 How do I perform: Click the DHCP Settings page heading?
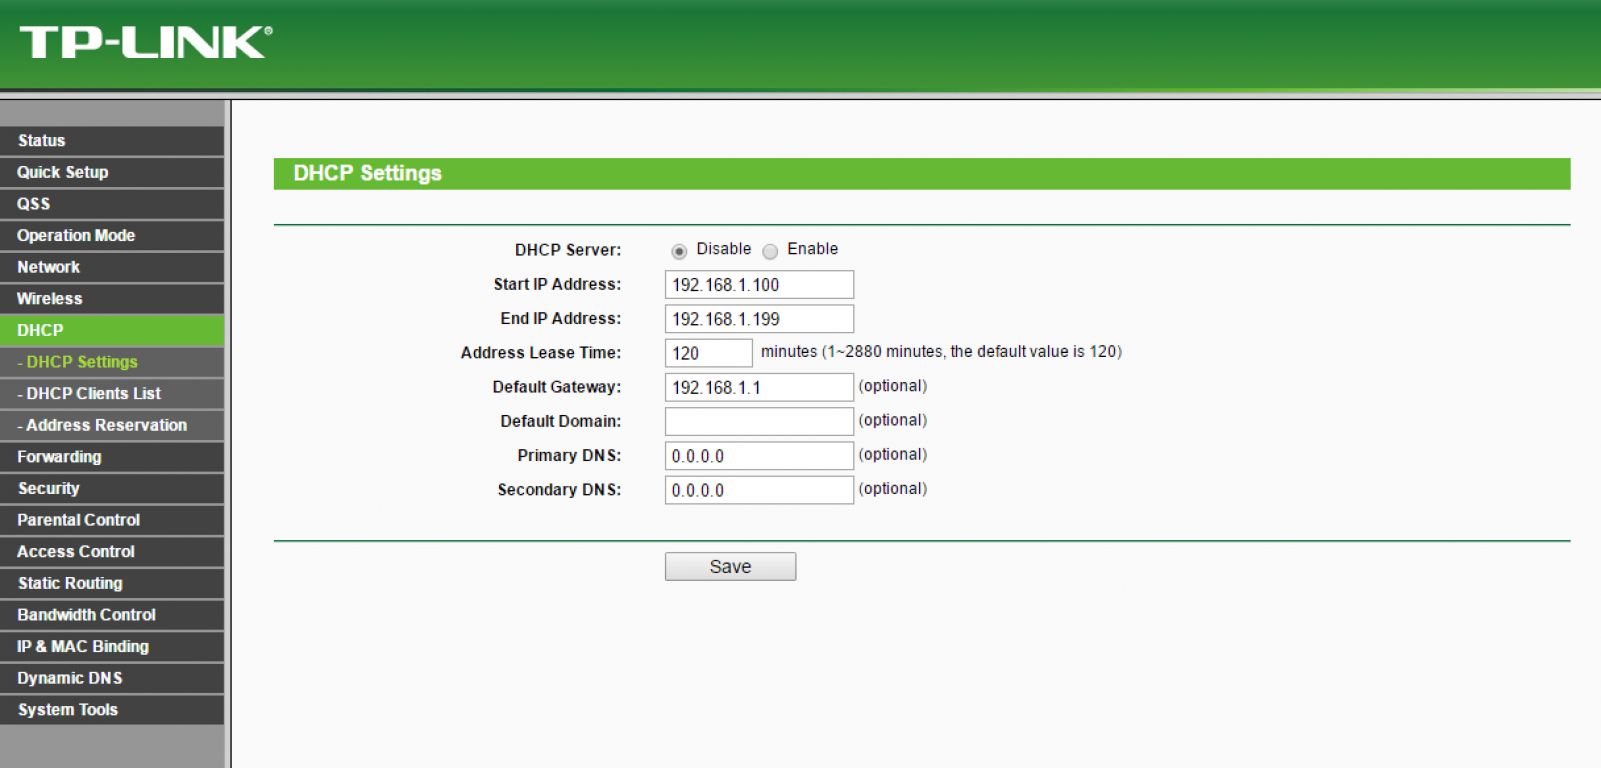pos(367,173)
